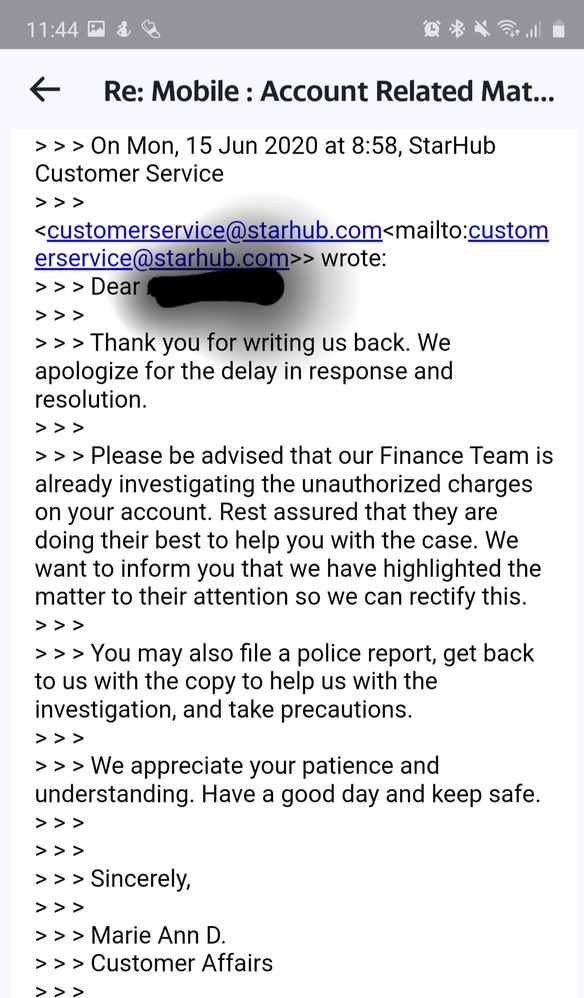Open the mailto customerservice link
Viewport: 584px width, 998px height.
point(291,244)
